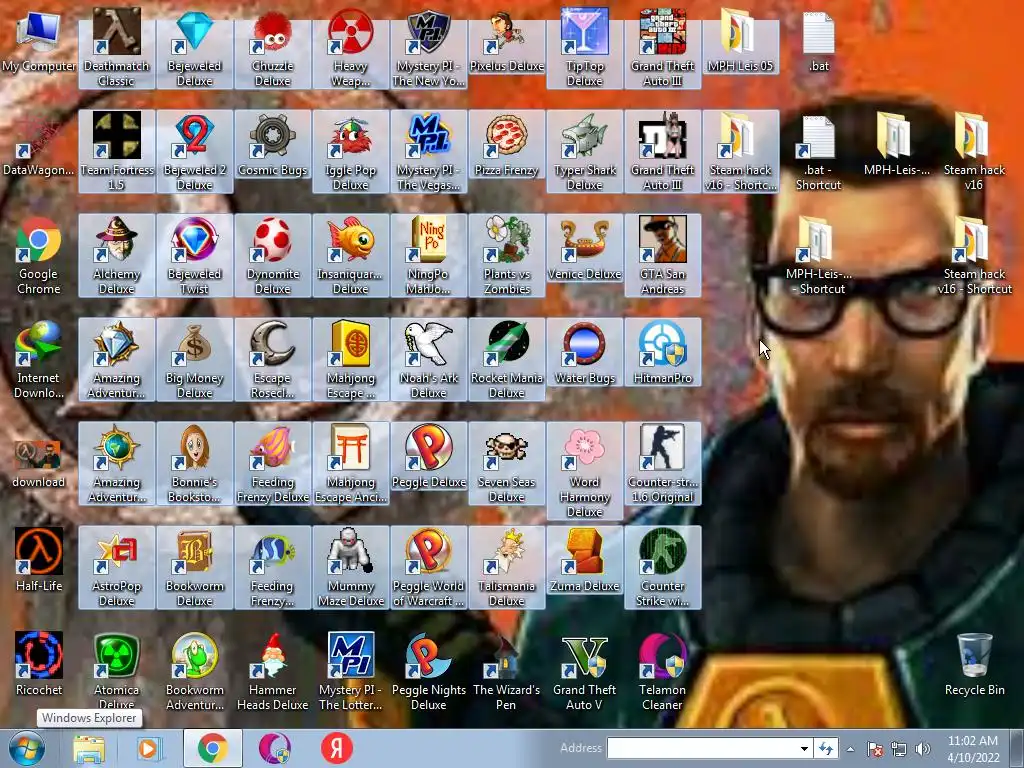Open Zuma Deluxe shortcut
The width and height of the screenshot is (1024, 768).
[584, 560]
